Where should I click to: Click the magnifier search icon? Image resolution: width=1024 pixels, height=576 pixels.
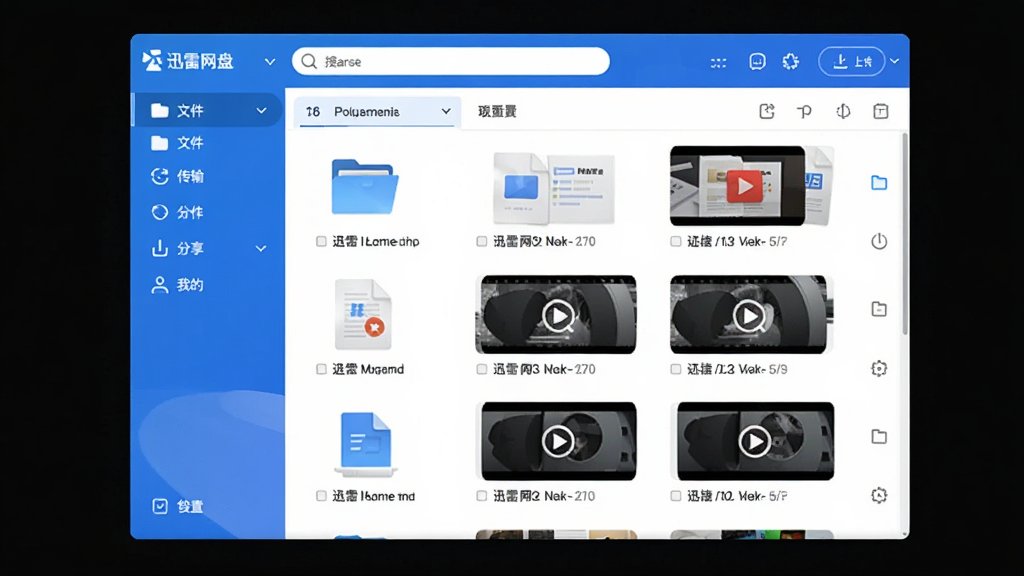309,61
